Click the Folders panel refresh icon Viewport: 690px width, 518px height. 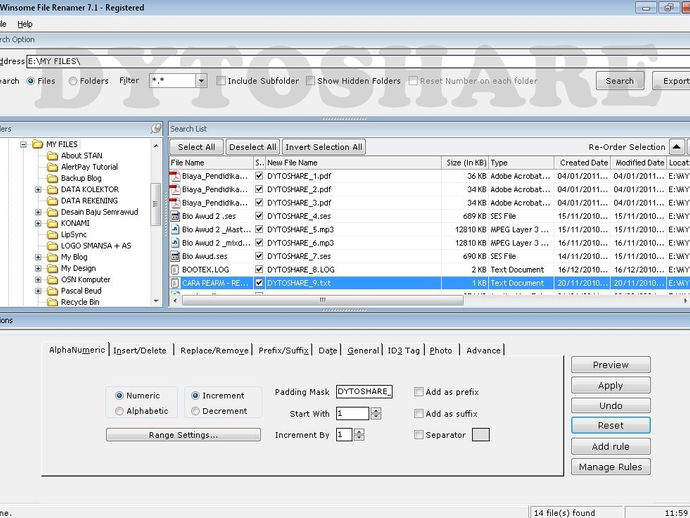[156, 129]
